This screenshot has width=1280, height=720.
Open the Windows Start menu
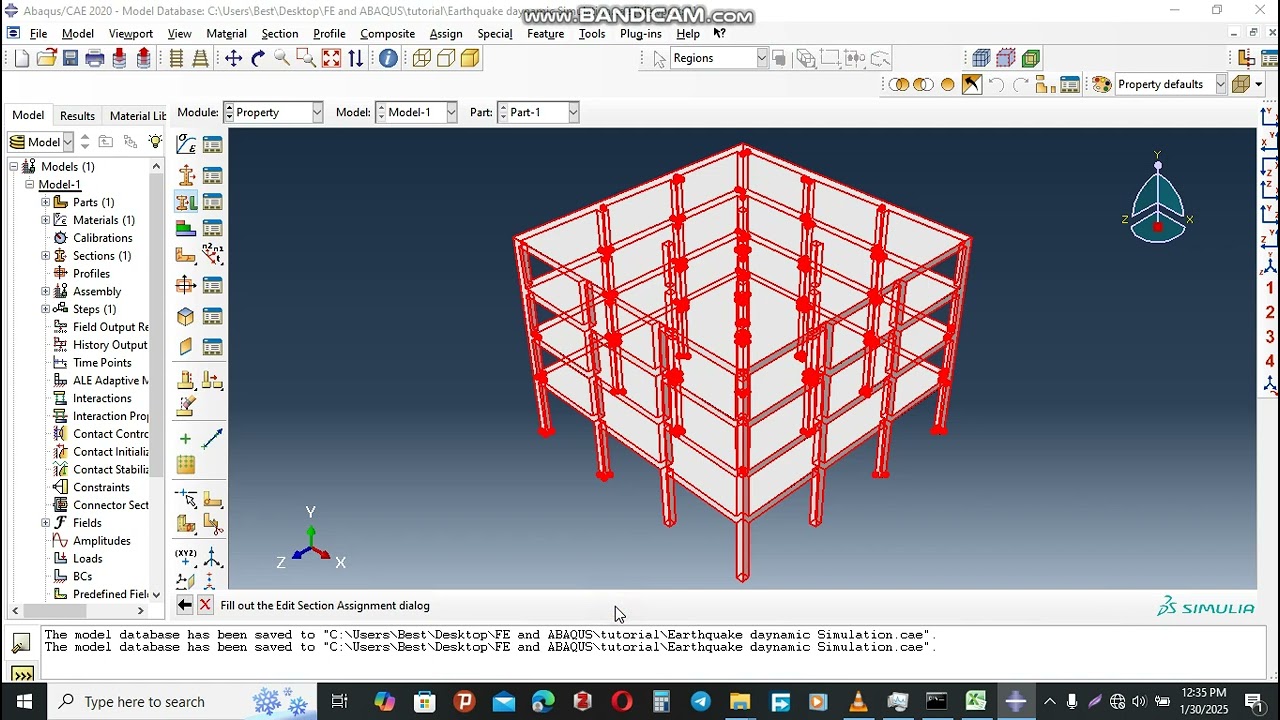pyautogui.click(x=23, y=701)
